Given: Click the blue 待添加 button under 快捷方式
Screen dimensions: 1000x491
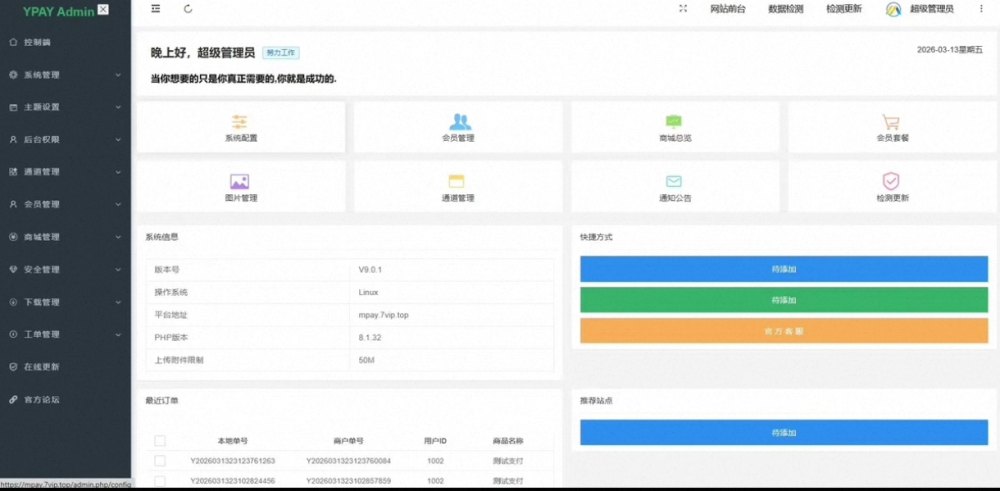Looking at the screenshot, I should pyautogui.click(x=784, y=269).
